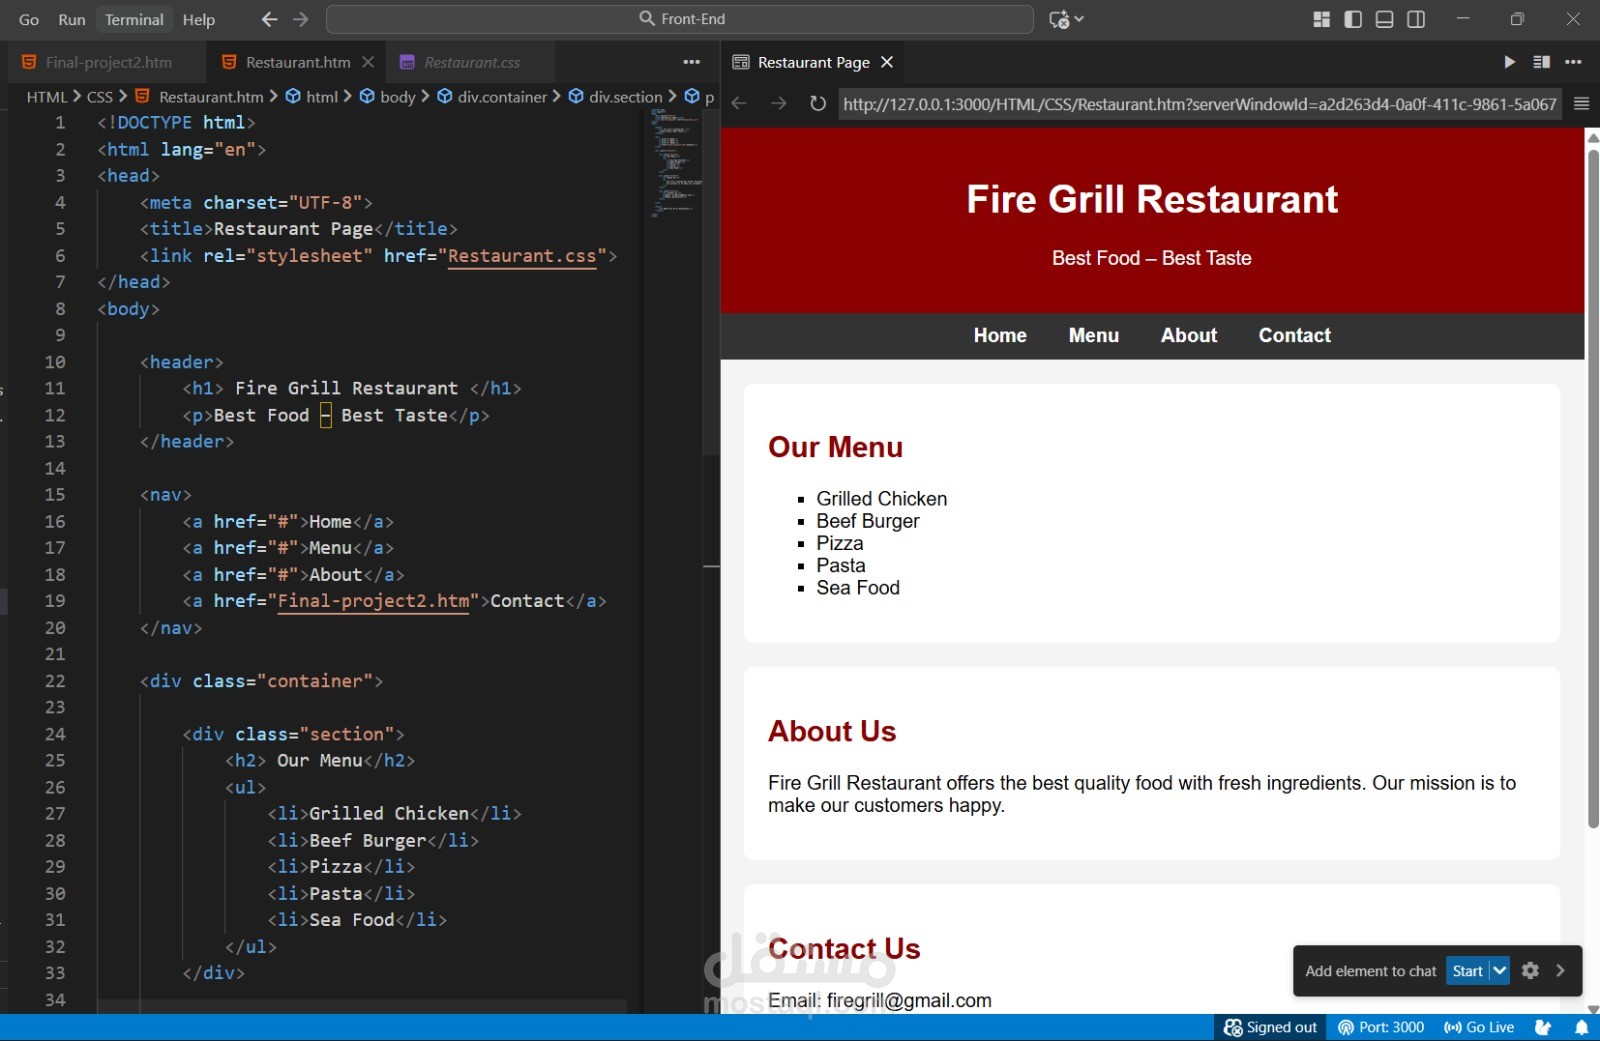This screenshot has height=1041, width=1600.
Task: Focus the preview URL address field
Action: coord(1200,104)
